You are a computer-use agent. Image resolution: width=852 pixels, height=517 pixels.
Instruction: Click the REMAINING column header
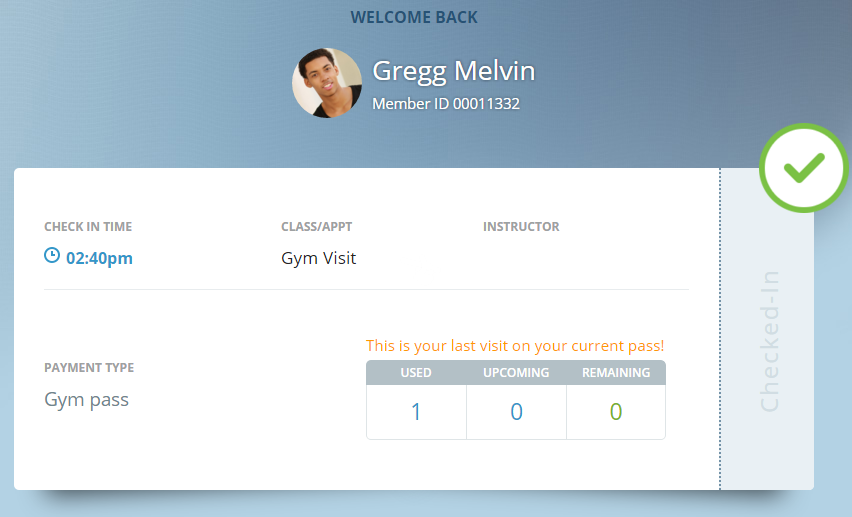coord(616,372)
